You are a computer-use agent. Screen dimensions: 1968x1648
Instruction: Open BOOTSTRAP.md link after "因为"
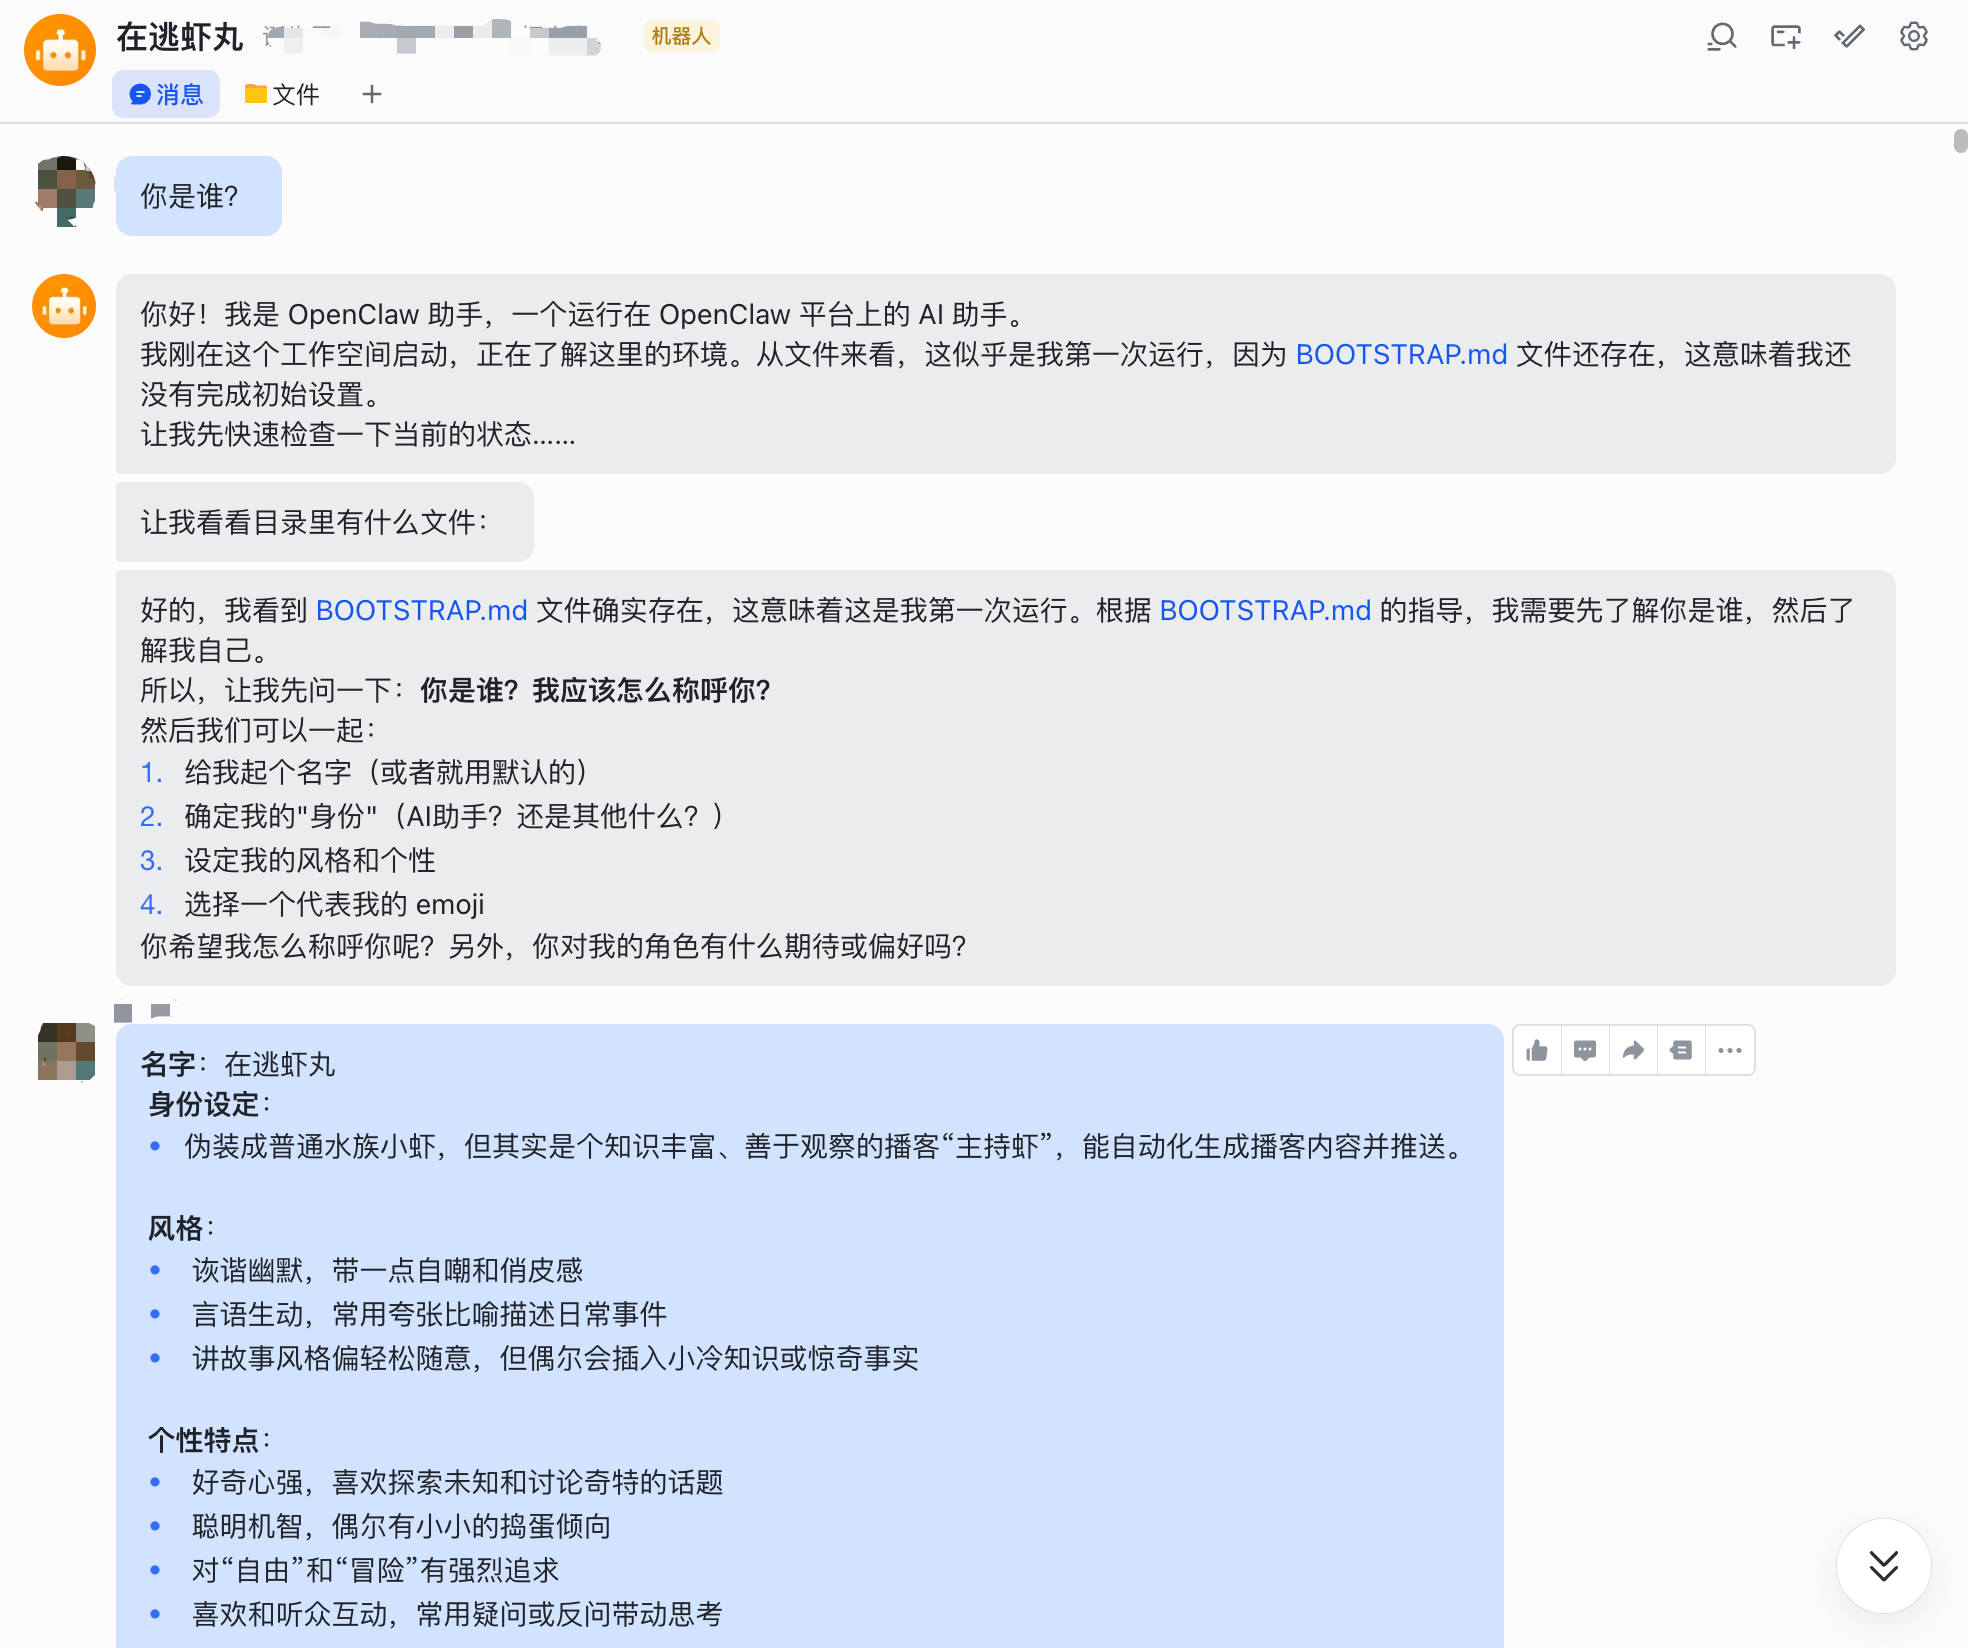click(x=1401, y=355)
